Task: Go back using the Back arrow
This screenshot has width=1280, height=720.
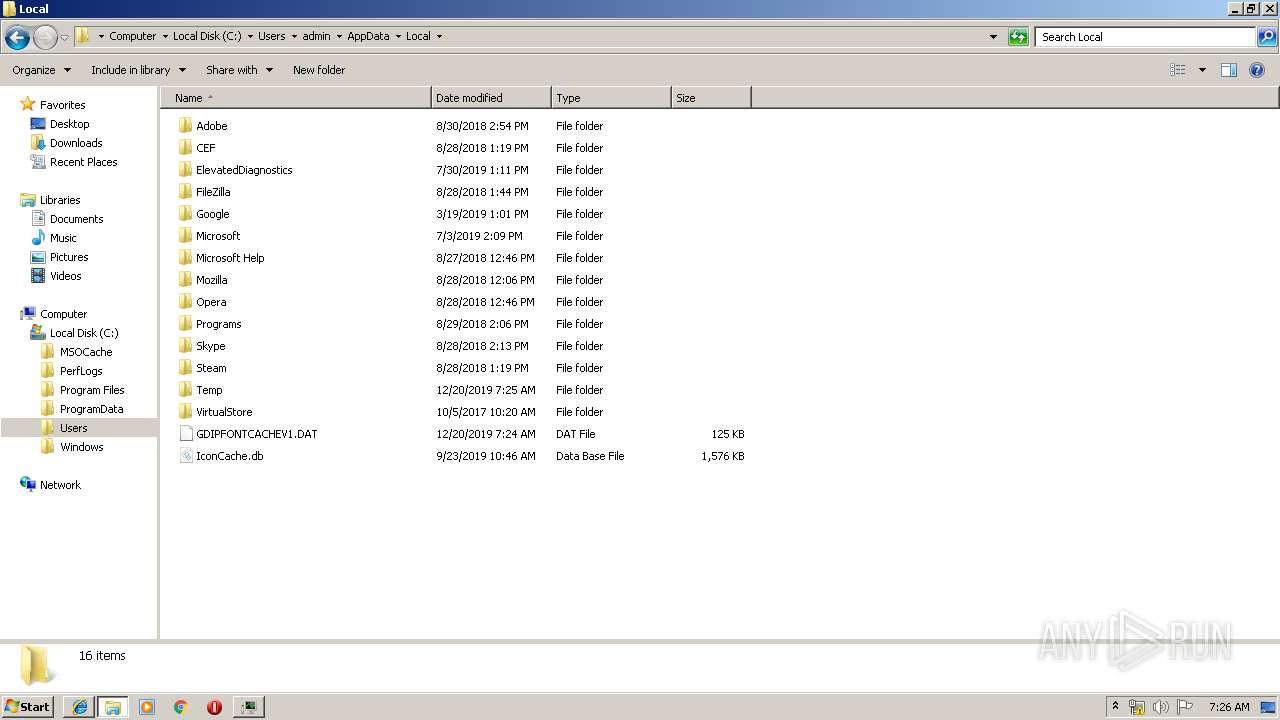Action: click(x=17, y=37)
